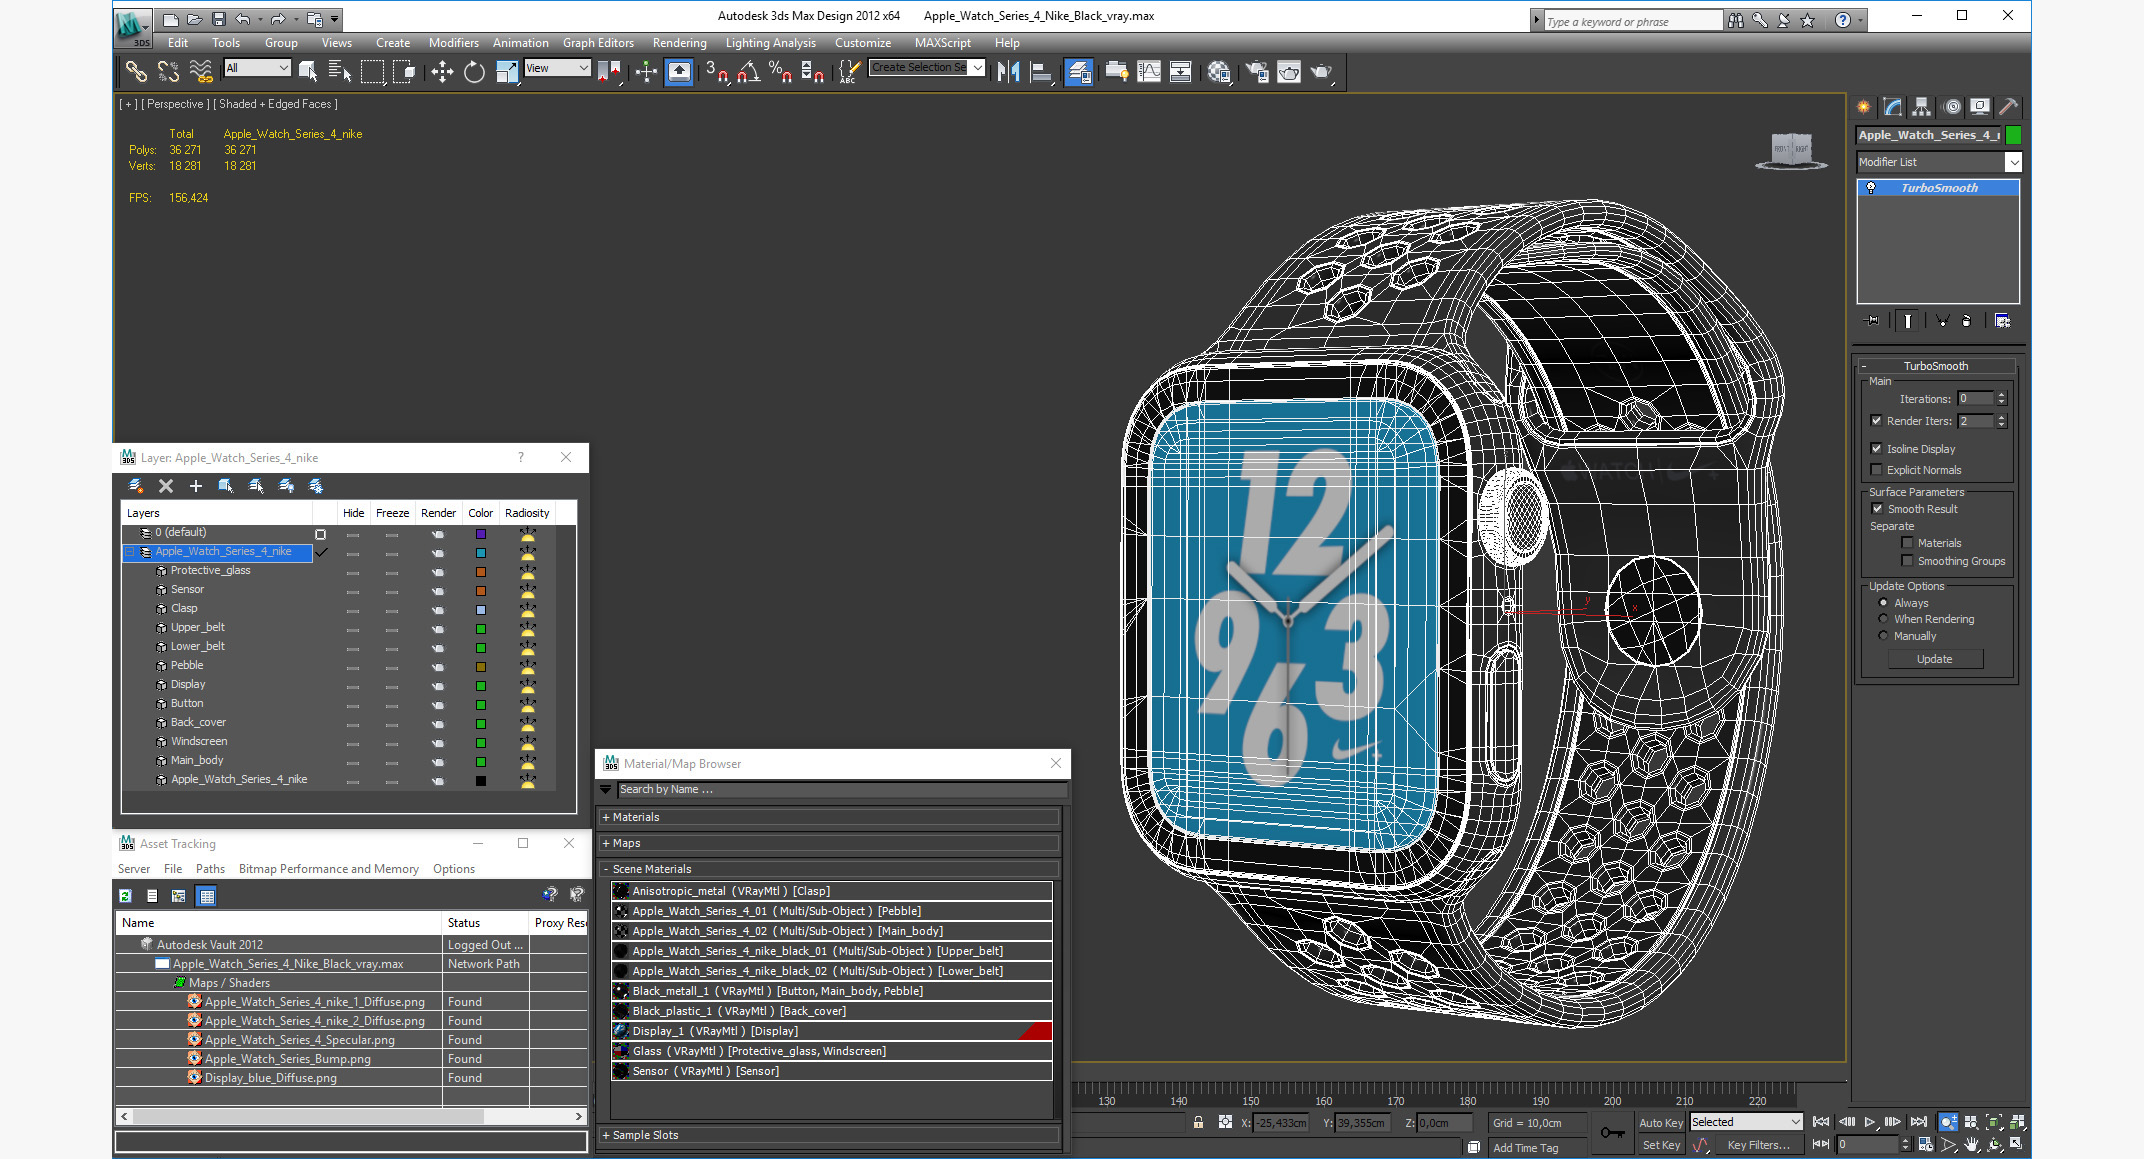Open Paths menu in Asset Tracking

pyautogui.click(x=210, y=869)
